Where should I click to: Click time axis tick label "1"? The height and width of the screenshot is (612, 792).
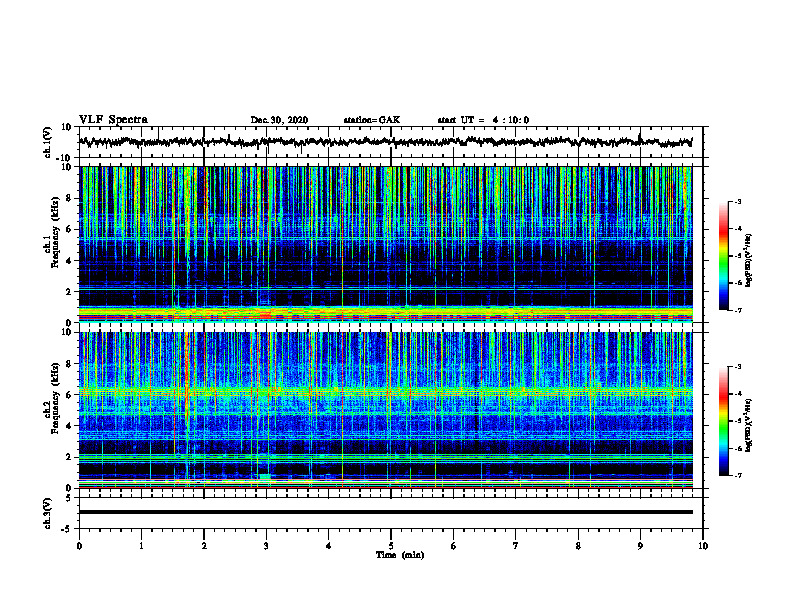point(141,546)
